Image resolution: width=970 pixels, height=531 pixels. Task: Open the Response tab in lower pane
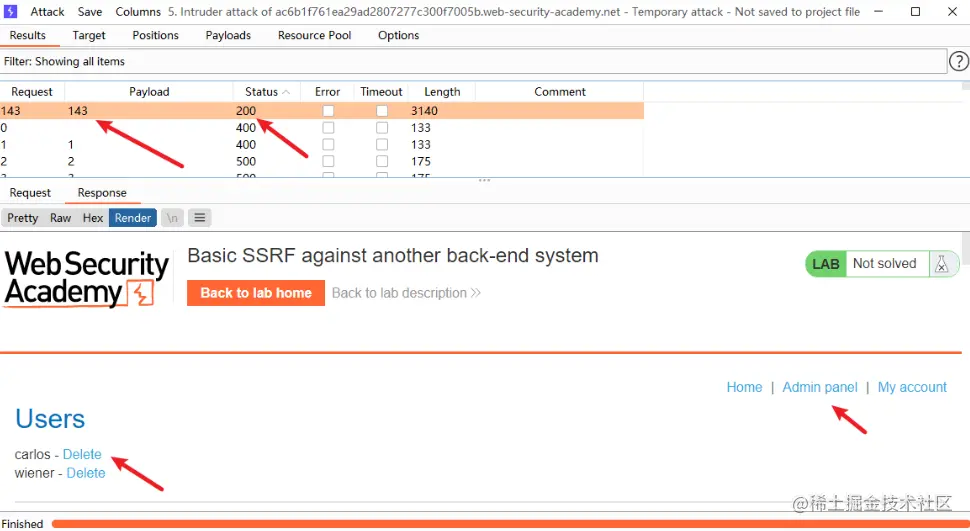point(102,192)
